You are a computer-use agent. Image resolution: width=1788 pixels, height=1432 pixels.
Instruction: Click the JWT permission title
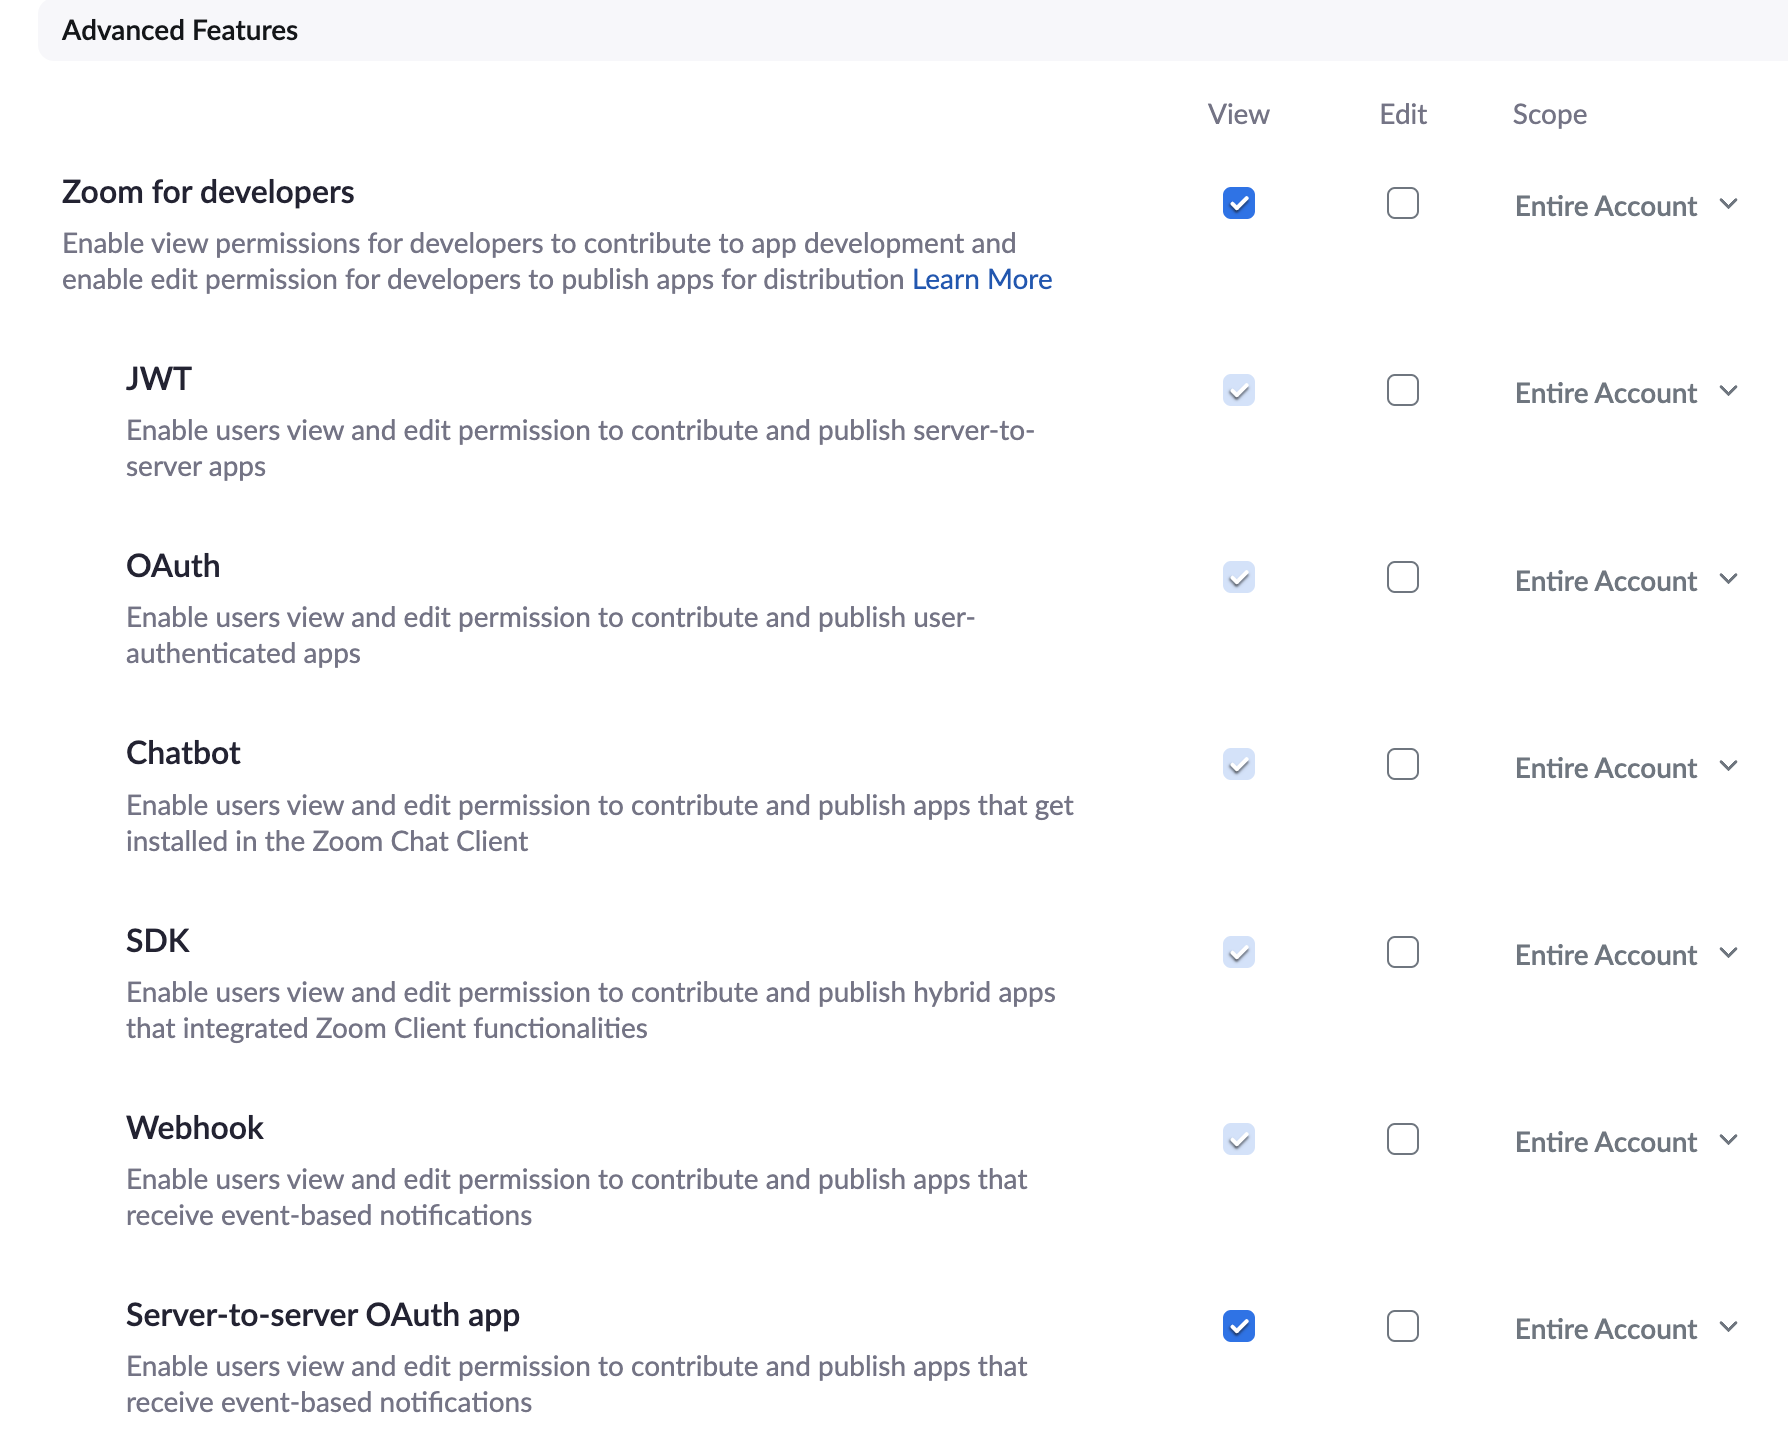click(x=159, y=378)
